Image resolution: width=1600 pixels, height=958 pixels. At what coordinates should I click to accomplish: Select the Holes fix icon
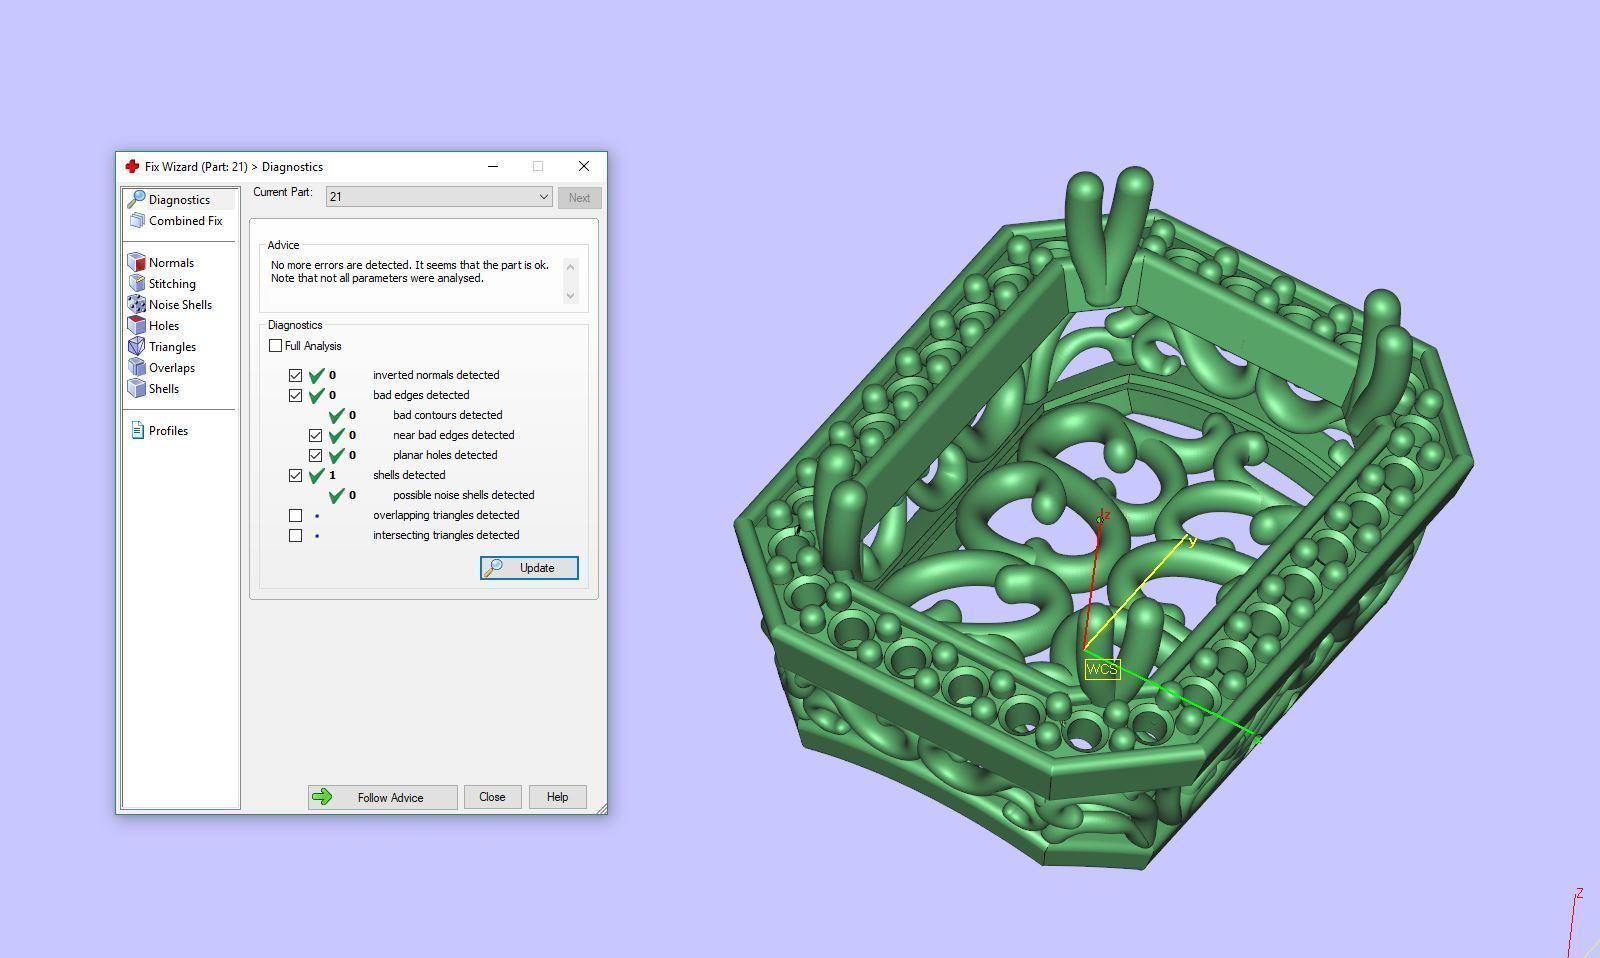(137, 326)
